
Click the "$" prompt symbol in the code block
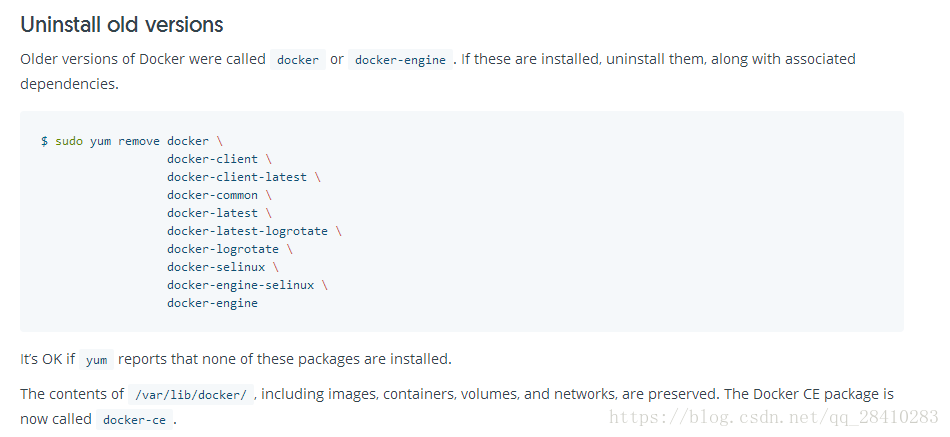(44, 141)
